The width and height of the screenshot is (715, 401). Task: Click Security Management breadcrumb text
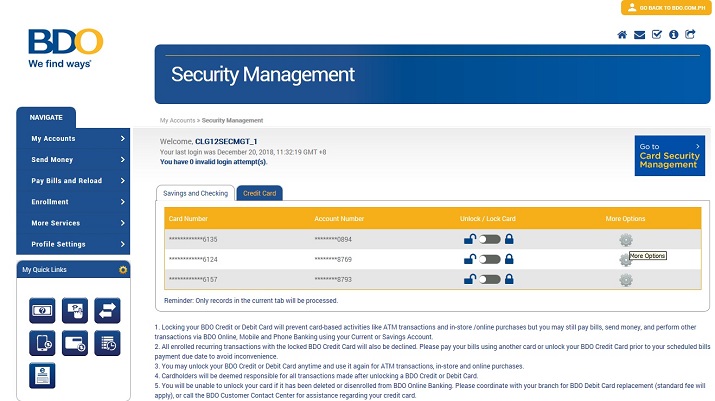click(233, 120)
